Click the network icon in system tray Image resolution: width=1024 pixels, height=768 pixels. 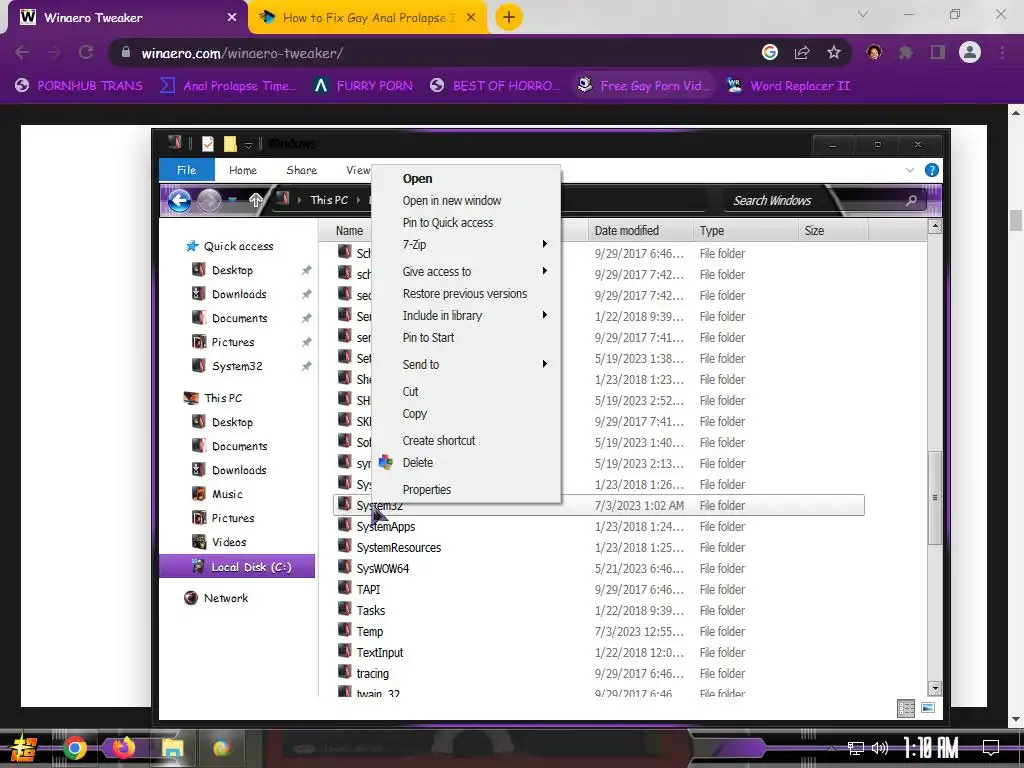pos(856,748)
